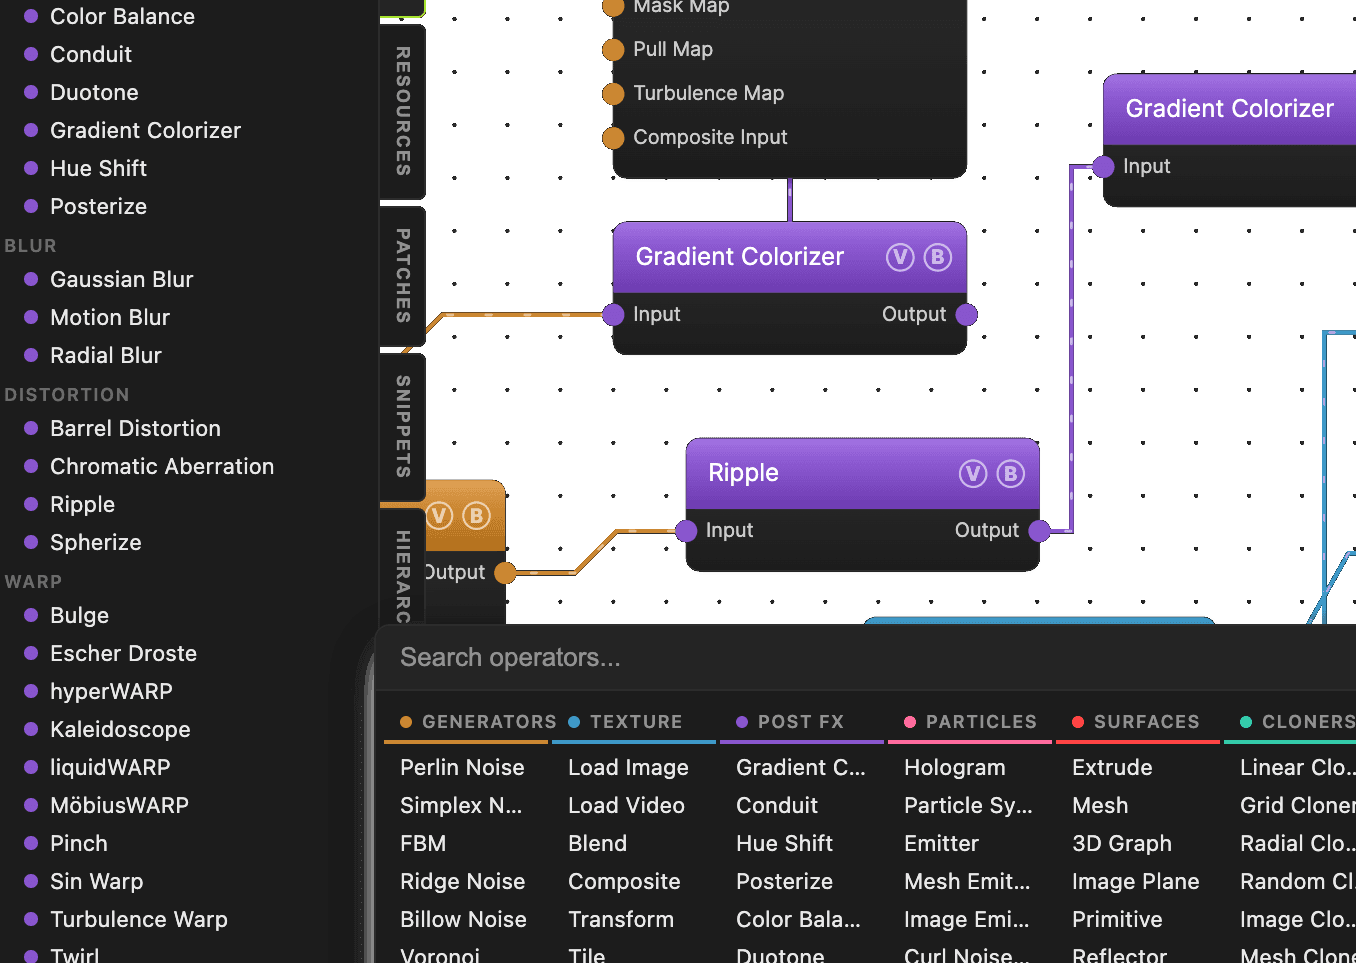The width and height of the screenshot is (1356, 963).
Task: Select Bulge in the Warp list
Action: (x=80, y=616)
